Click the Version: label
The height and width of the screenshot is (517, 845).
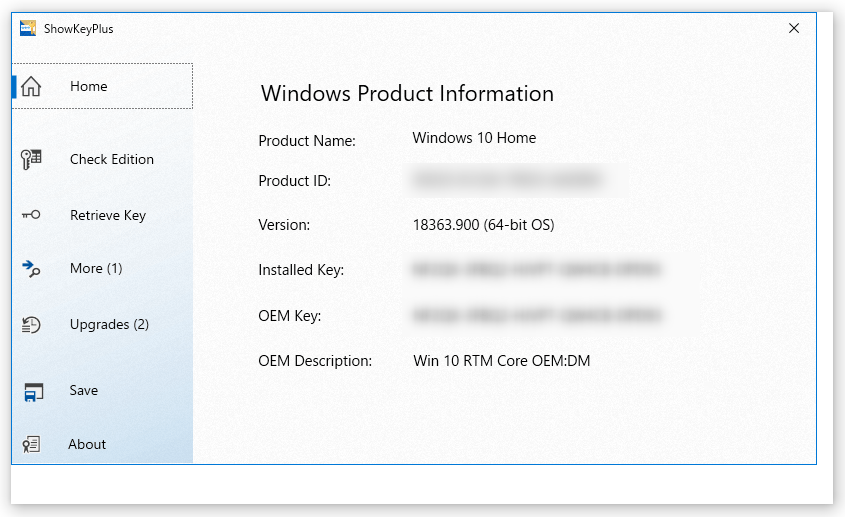[284, 225]
